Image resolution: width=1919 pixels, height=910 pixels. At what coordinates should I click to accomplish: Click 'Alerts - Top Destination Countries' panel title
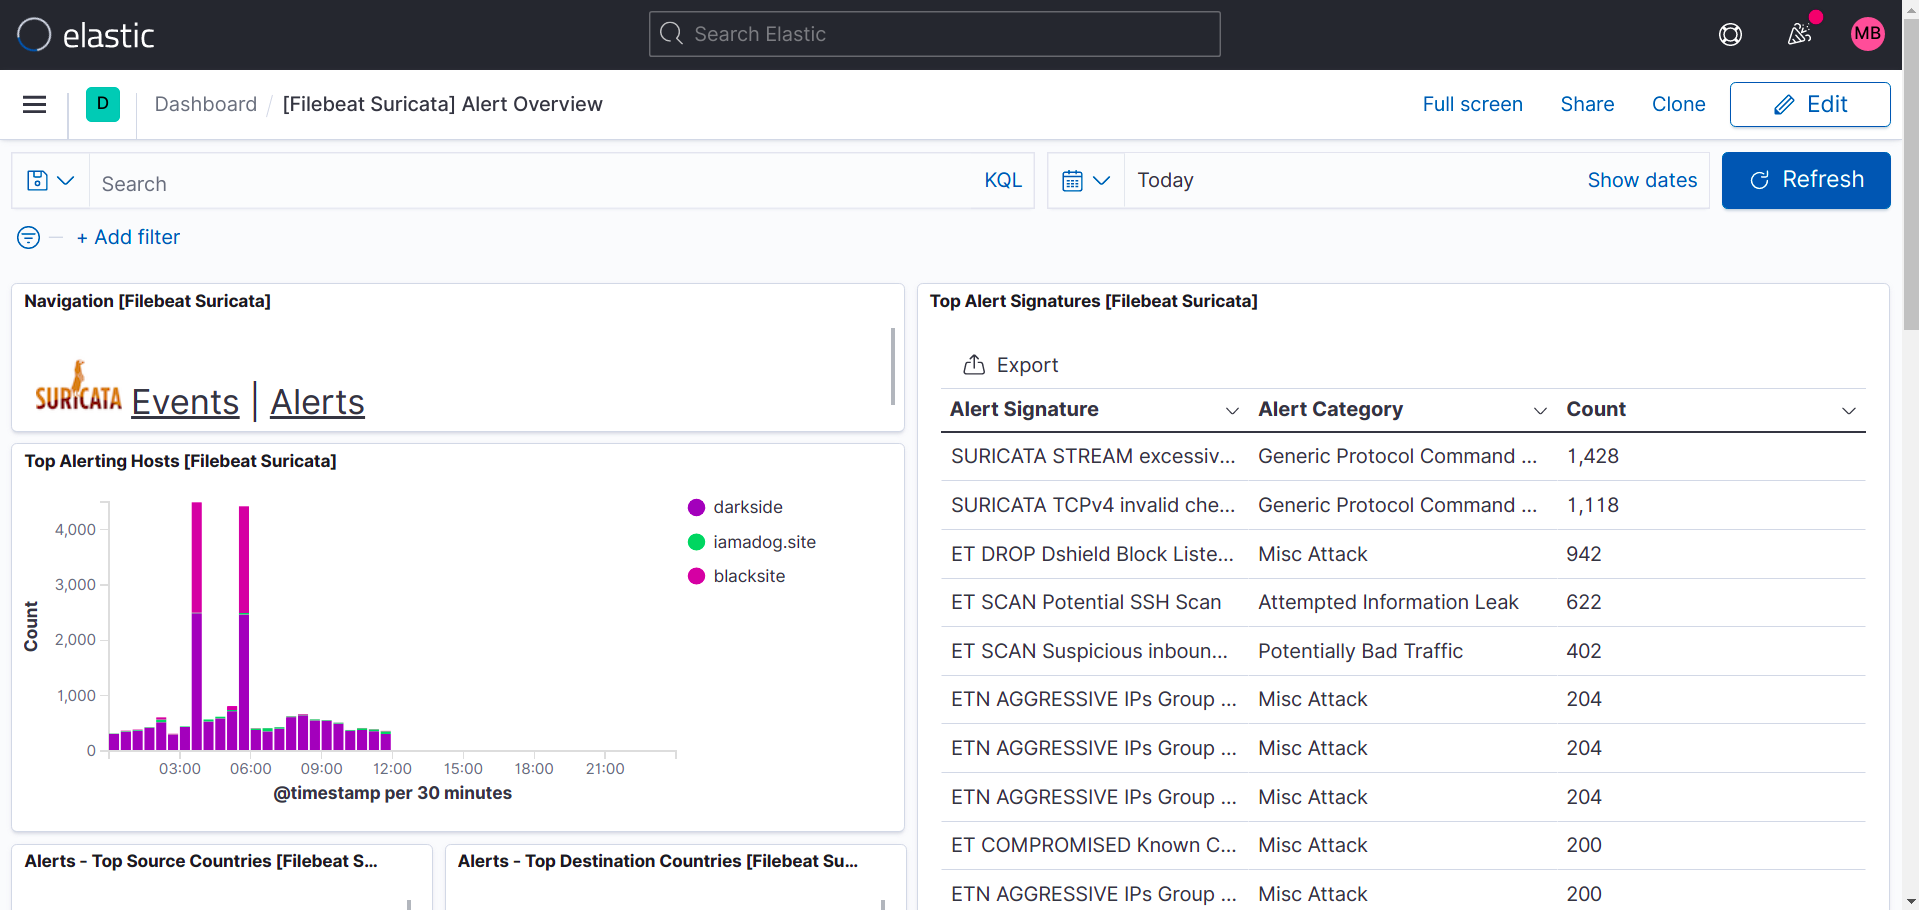[x=658, y=861]
